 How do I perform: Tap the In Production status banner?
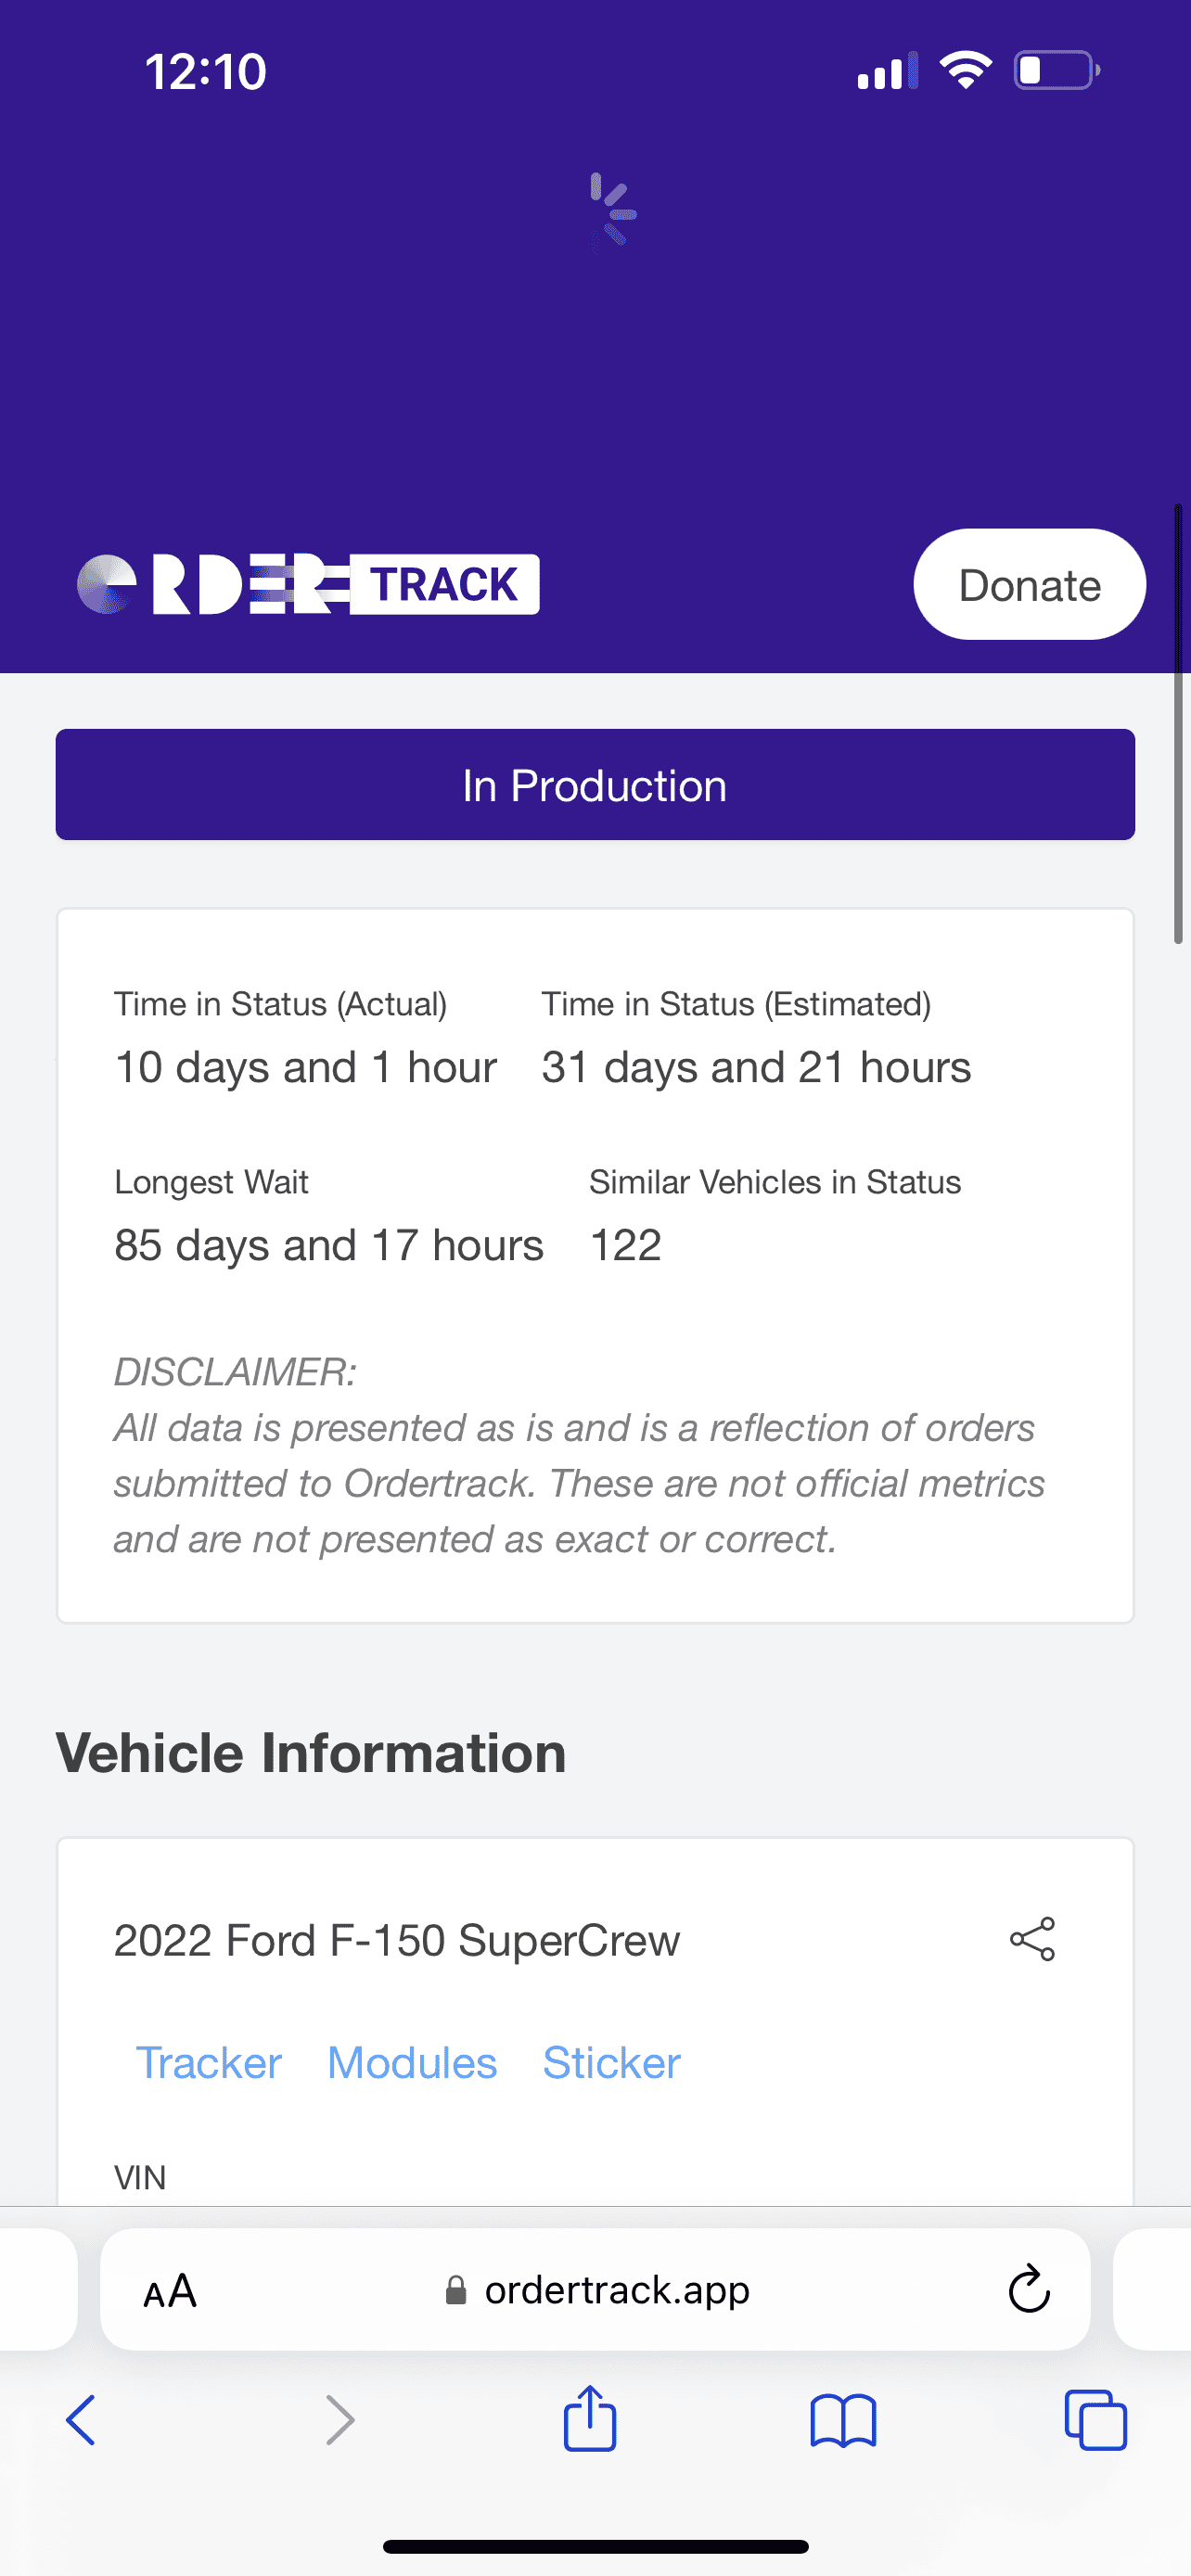click(x=595, y=785)
